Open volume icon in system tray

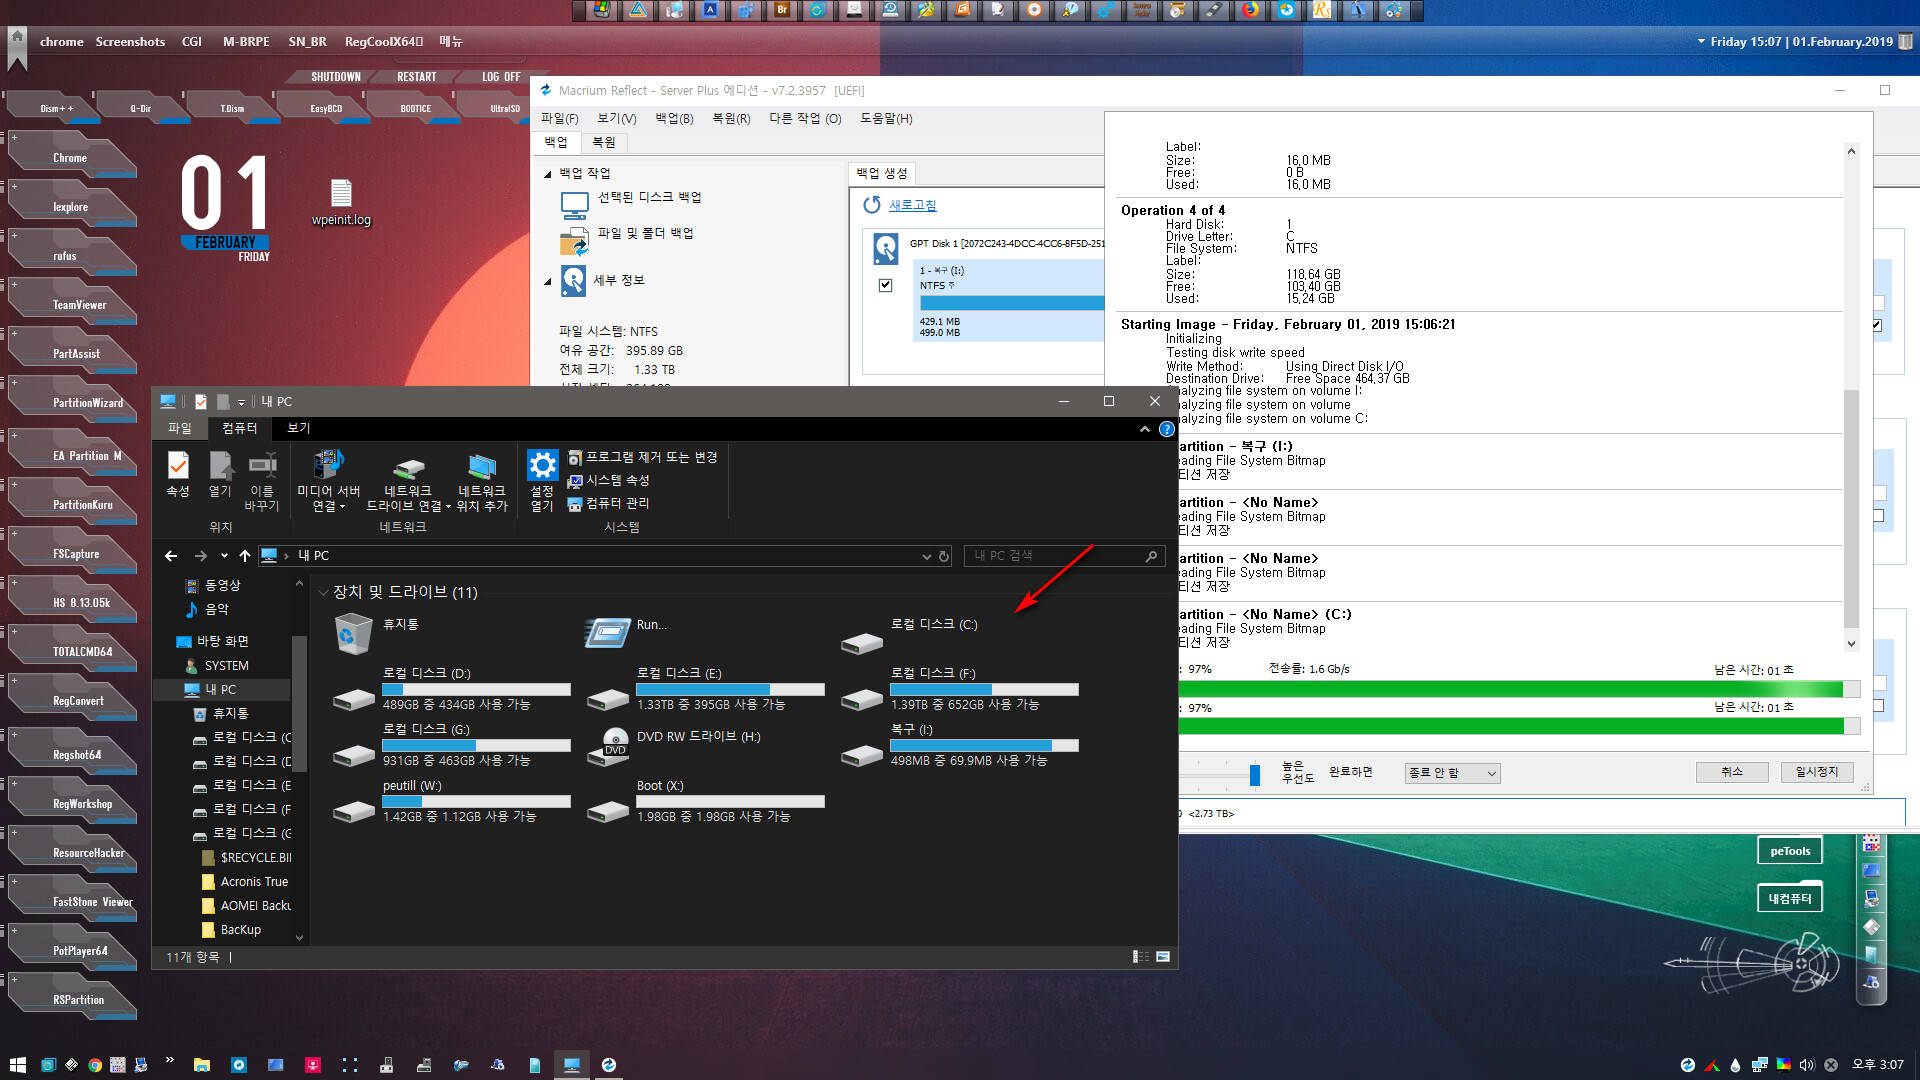[x=1807, y=1065]
